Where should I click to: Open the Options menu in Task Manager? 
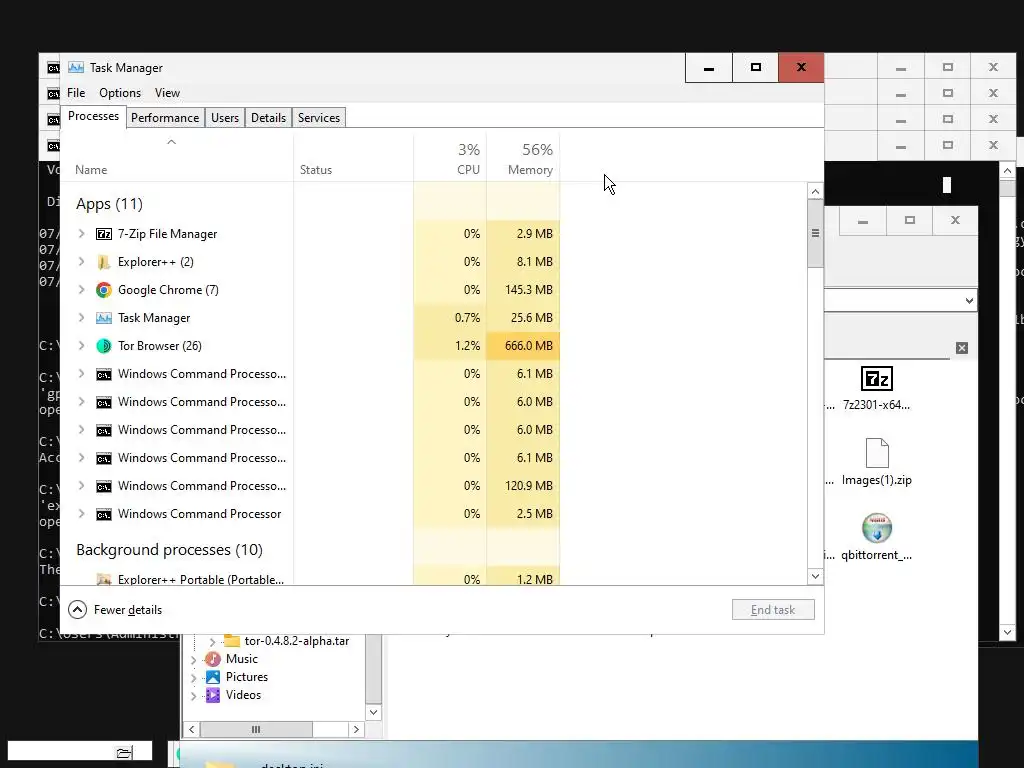pyautogui.click(x=120, y=93)
